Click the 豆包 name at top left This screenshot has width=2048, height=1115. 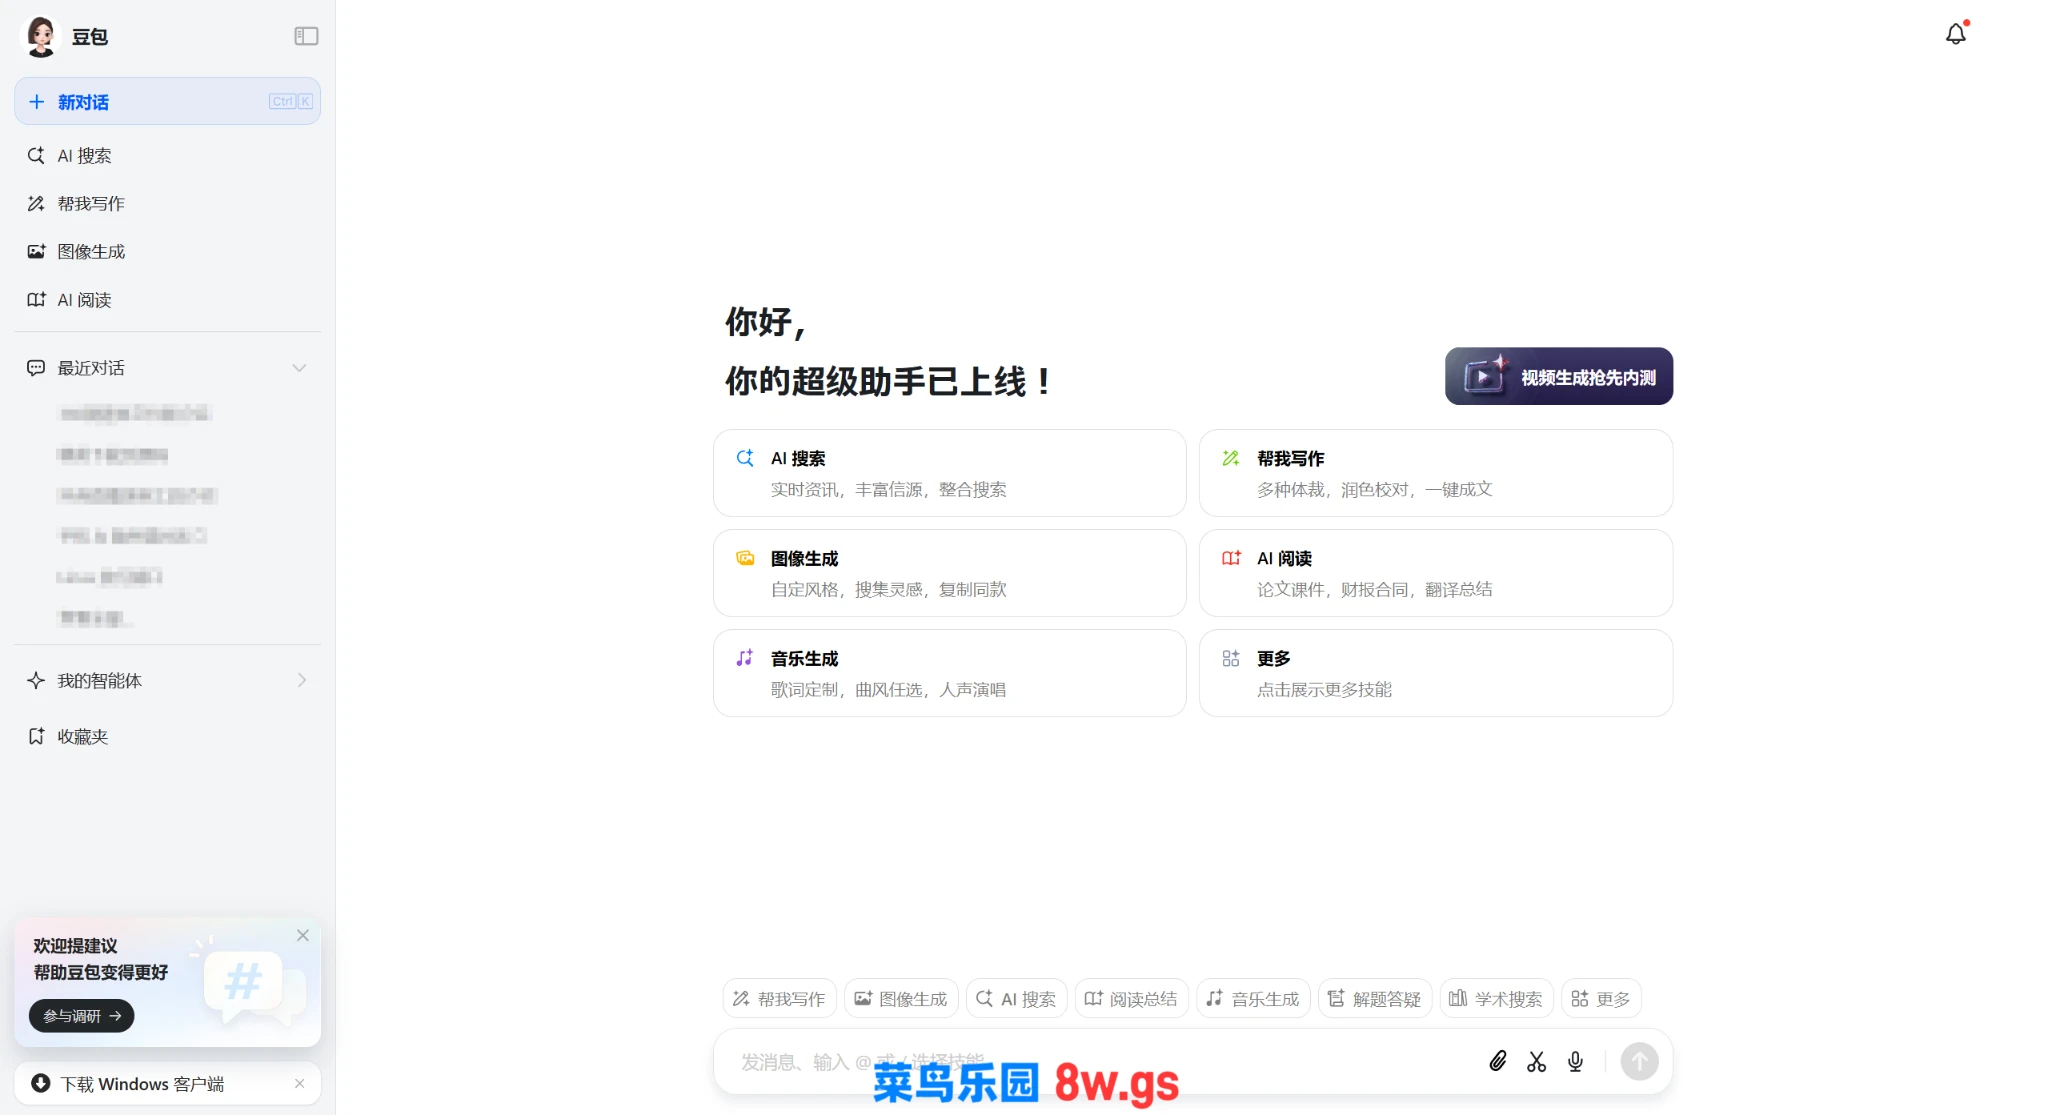tap(89, 37)
